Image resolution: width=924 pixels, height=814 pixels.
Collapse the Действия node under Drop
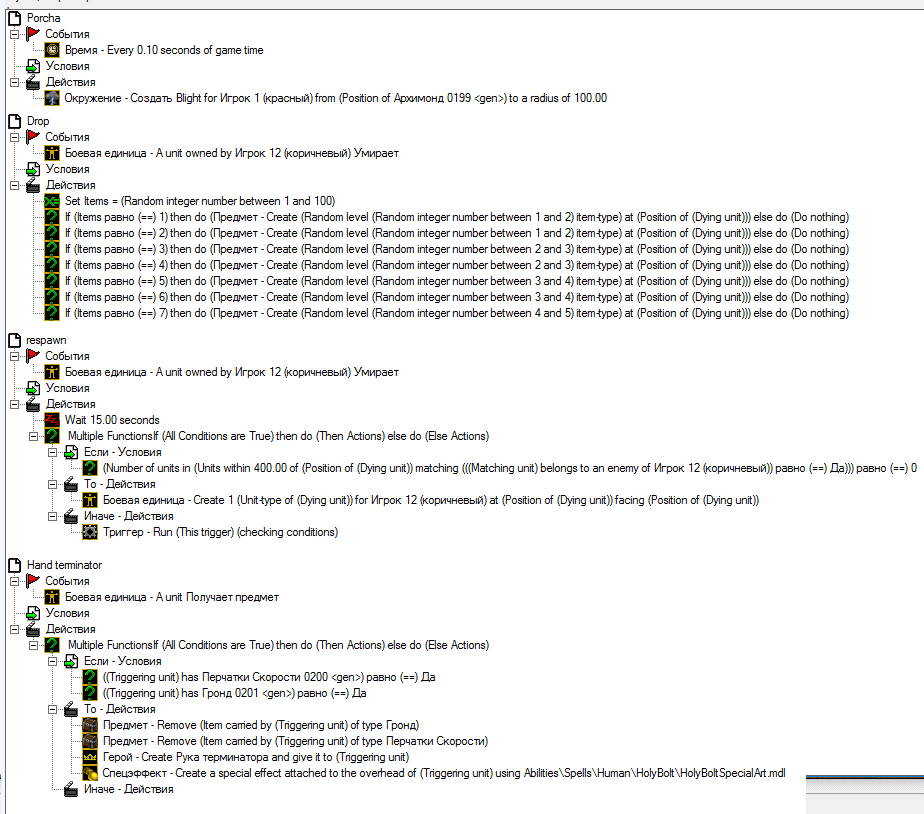point(15,185)
